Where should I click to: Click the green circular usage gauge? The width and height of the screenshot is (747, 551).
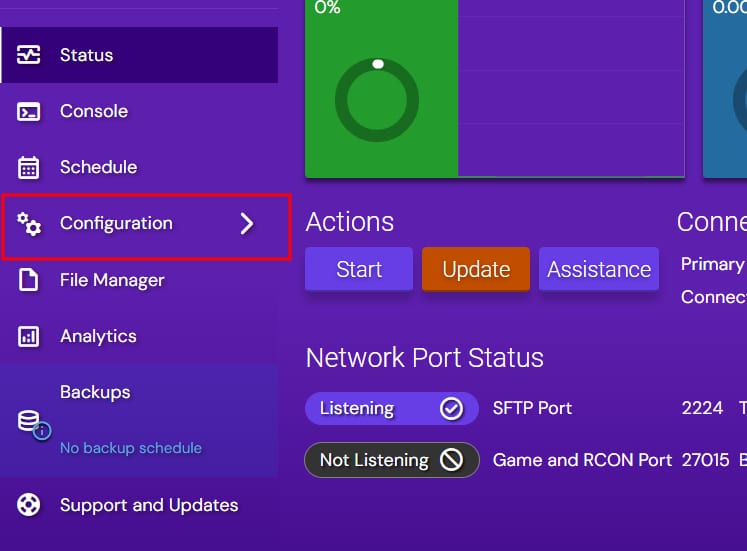[x=377, y=101]
